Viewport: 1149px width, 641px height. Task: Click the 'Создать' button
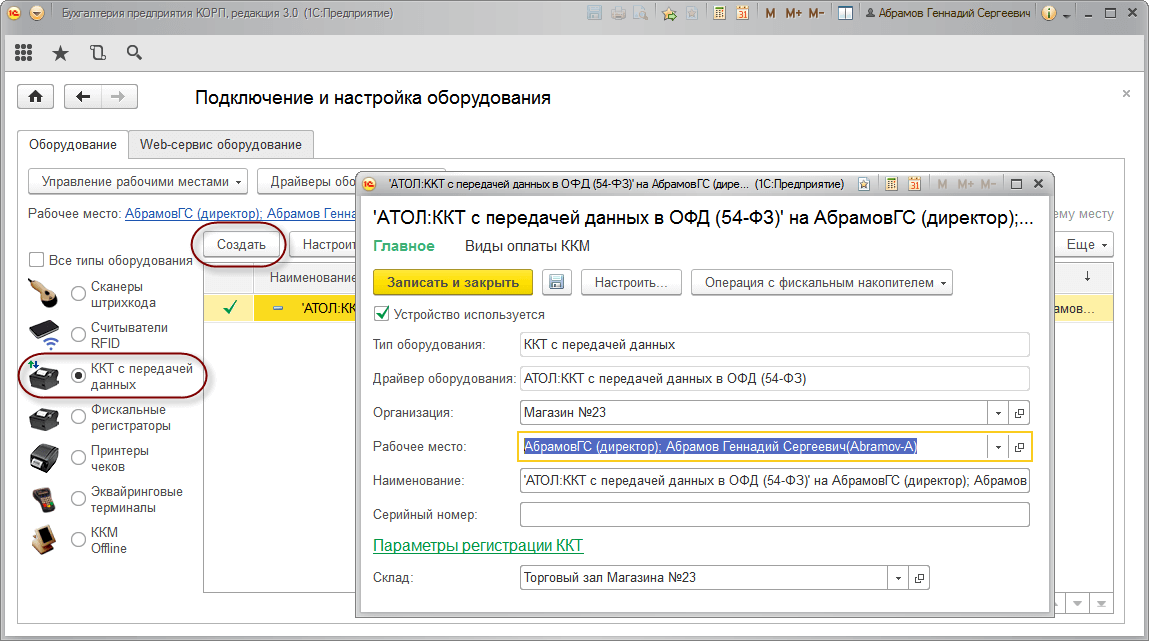241,244
